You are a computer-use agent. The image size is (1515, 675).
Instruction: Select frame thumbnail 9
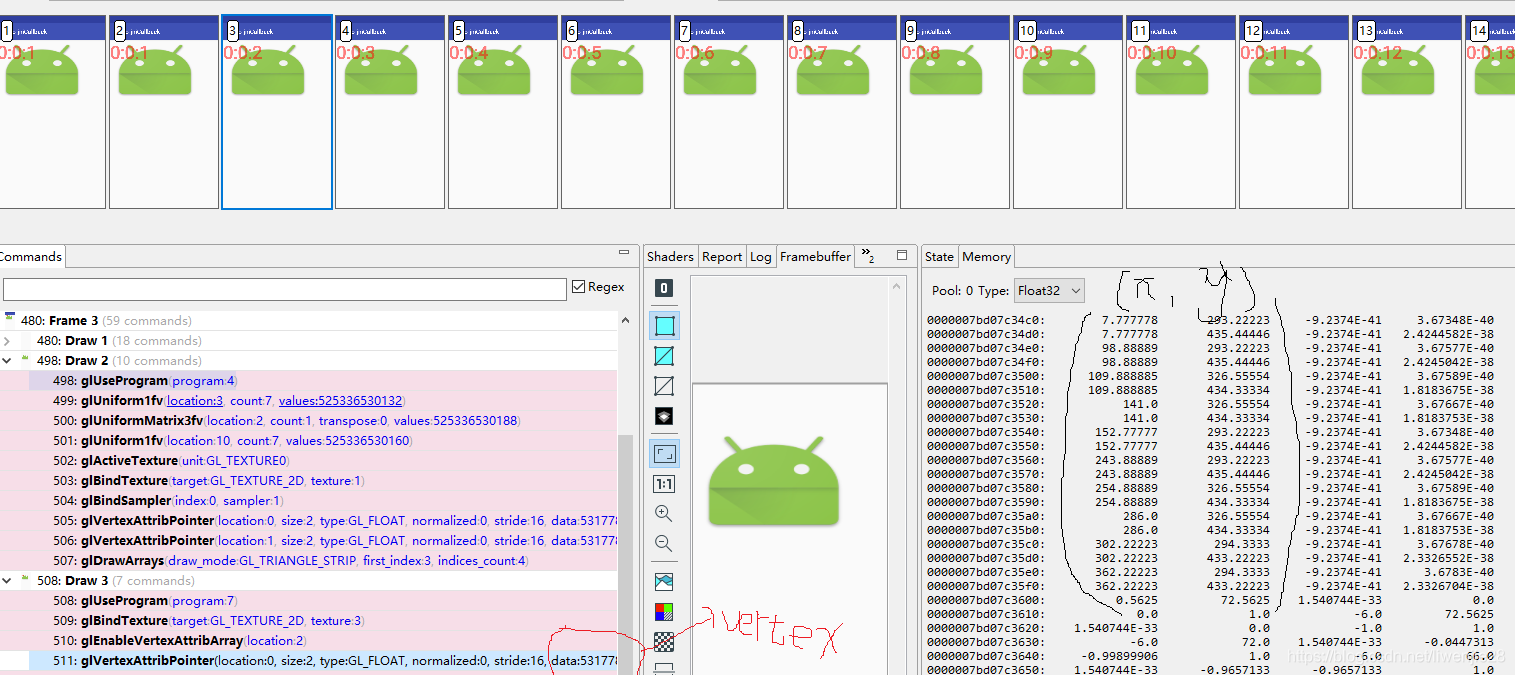[954, 112]
